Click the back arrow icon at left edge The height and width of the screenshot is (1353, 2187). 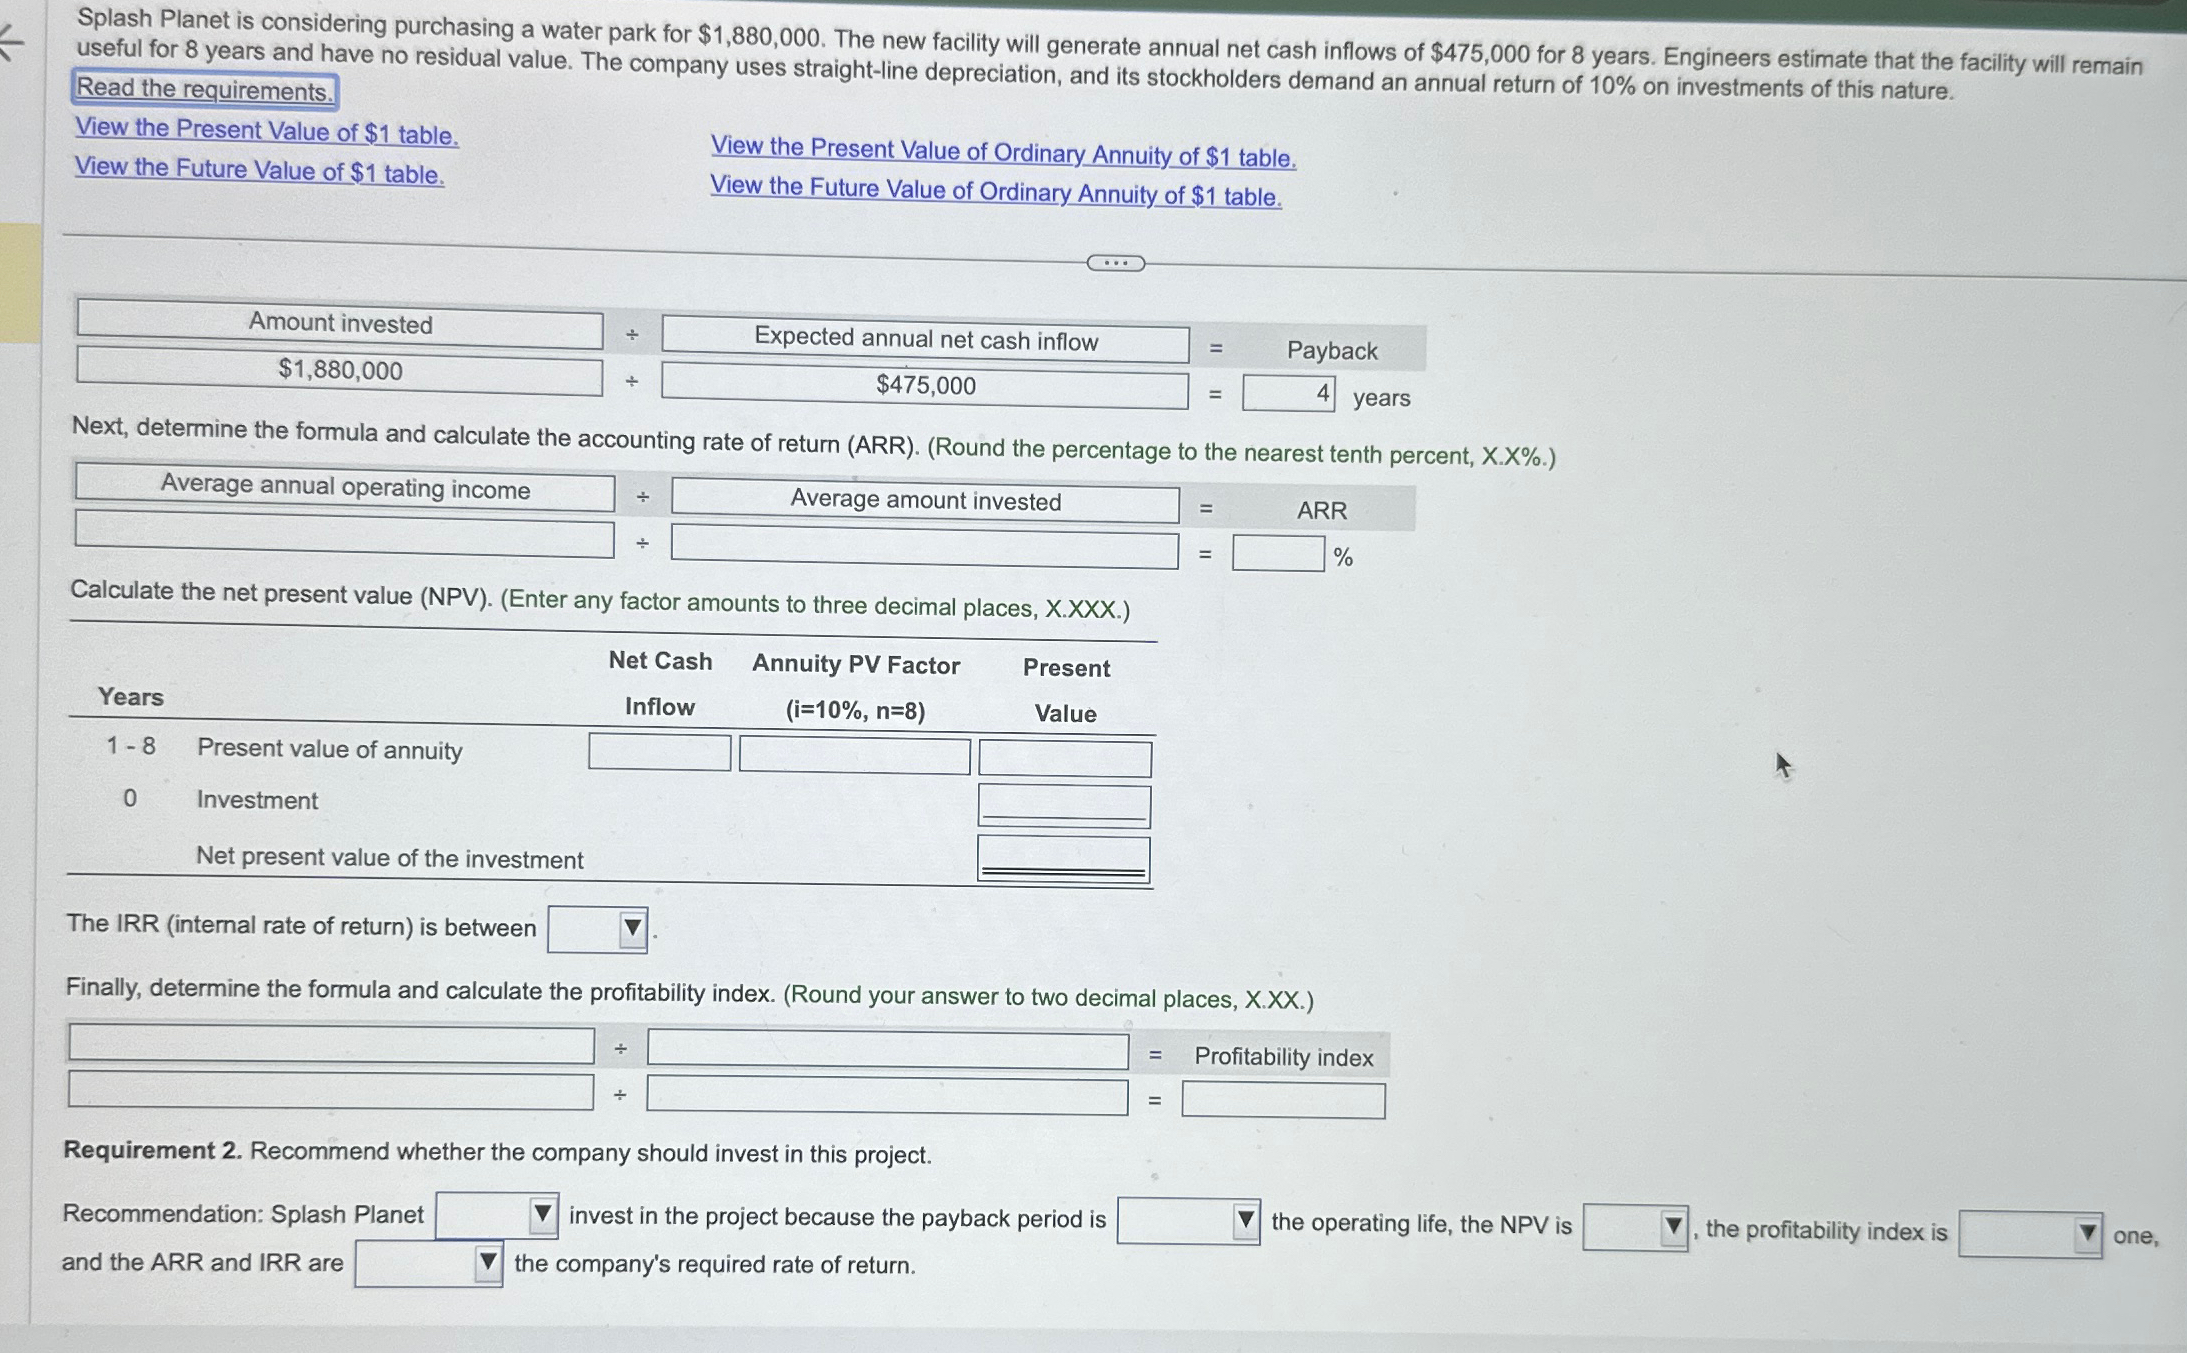(x=12, y=44)
